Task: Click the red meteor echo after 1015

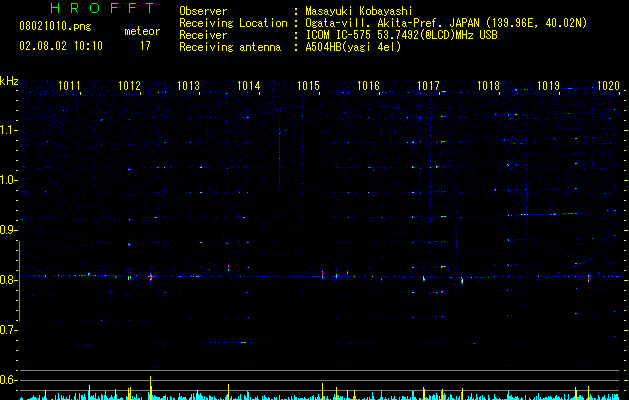Action: pyautogui.click(x=322, y=274)
